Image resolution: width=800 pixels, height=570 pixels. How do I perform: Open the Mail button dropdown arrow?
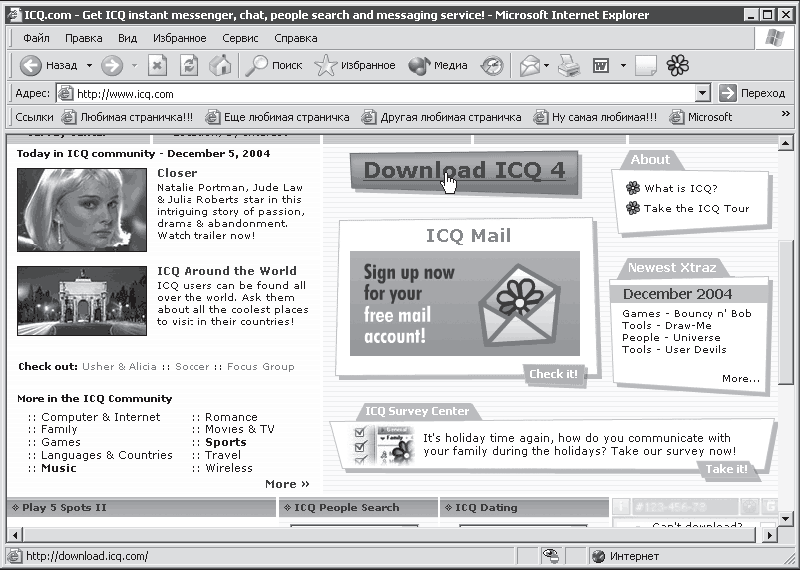(546, 65)
